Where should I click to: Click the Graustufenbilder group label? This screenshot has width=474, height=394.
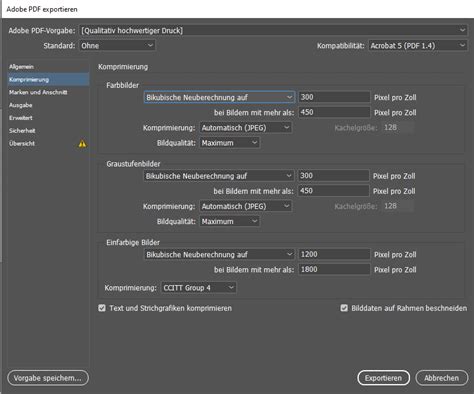[x=133, y=164]
